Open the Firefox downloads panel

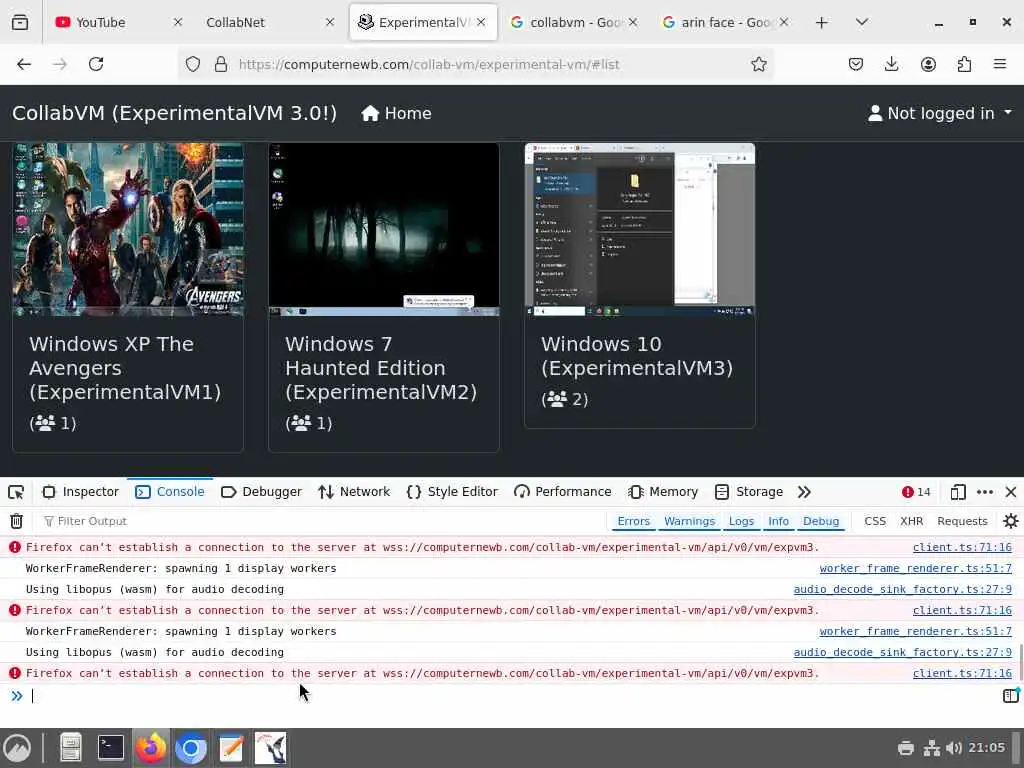click(x=891, y=64)
